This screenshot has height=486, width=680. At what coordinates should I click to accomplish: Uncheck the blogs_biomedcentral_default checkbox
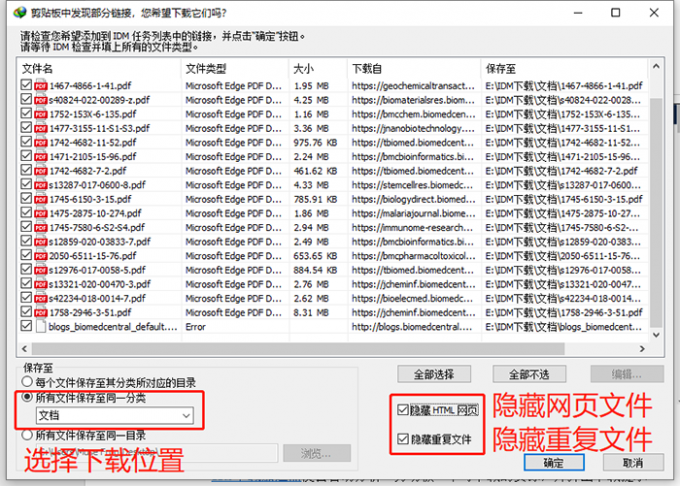point(26,326)
